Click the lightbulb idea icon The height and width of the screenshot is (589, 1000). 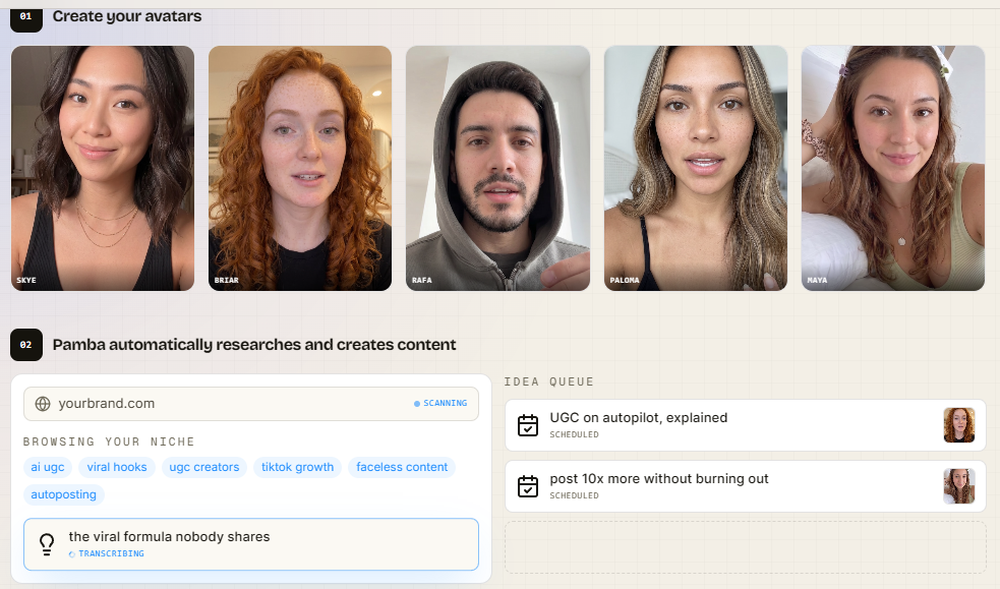point(47,544)
